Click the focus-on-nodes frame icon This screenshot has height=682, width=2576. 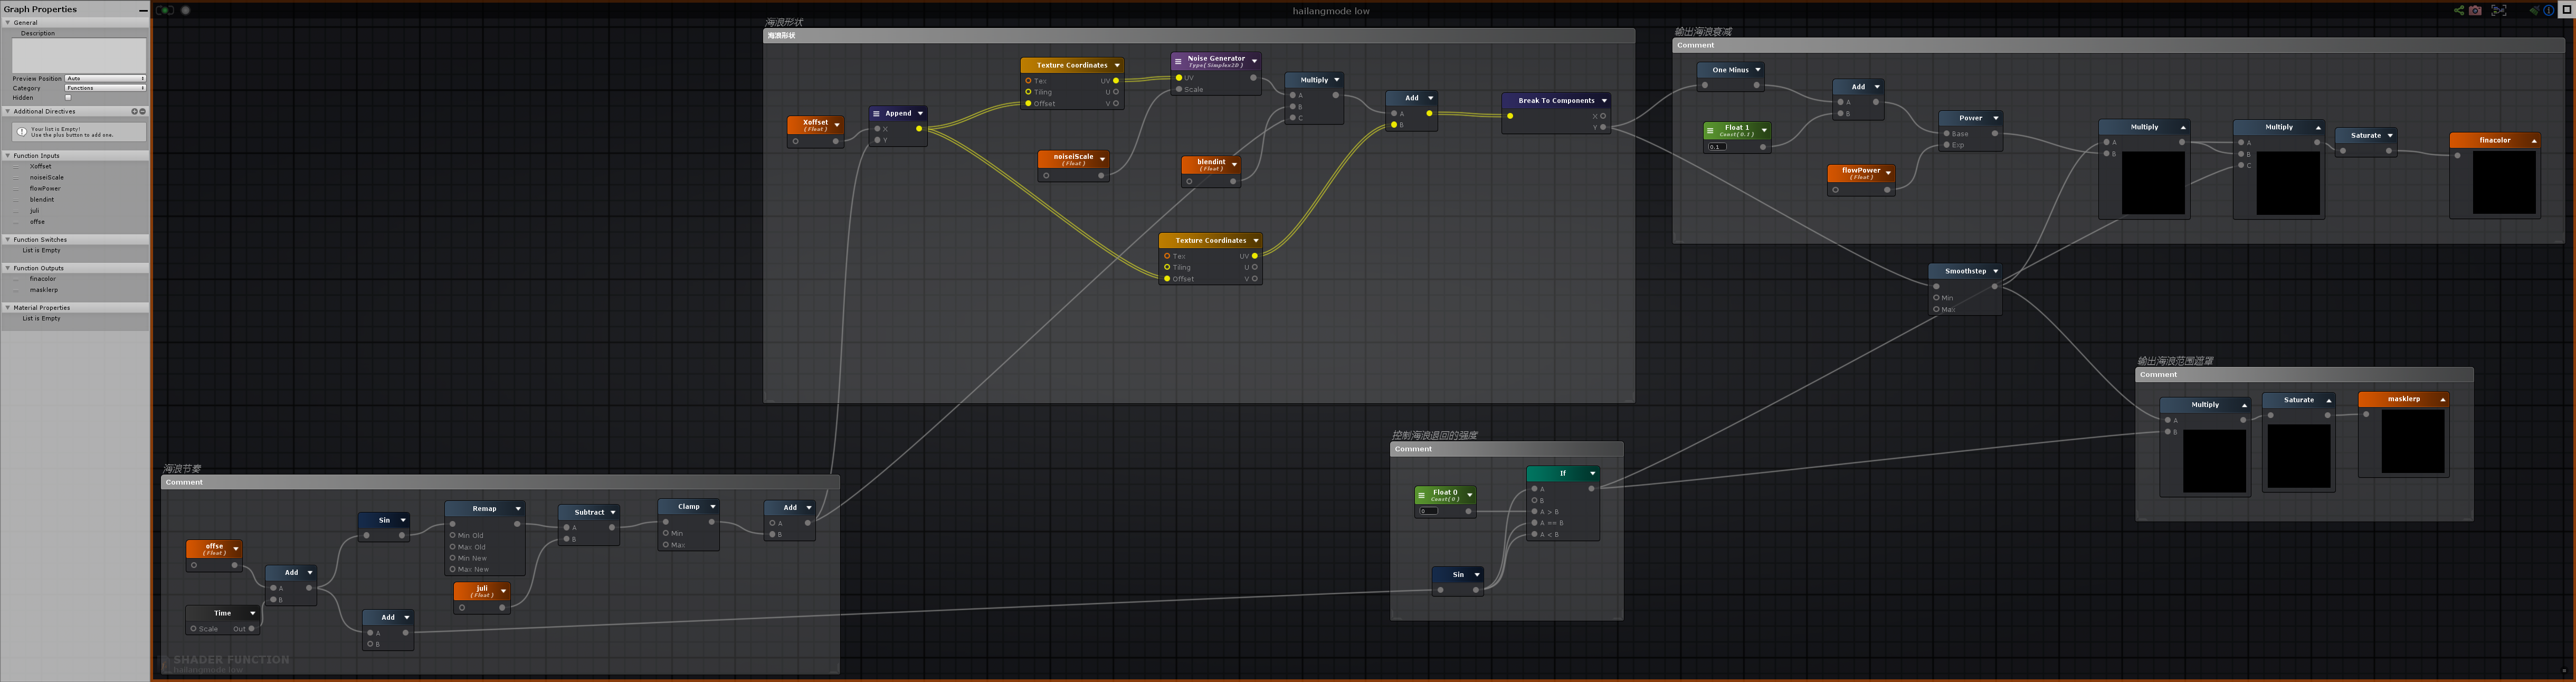[2499, 10]
